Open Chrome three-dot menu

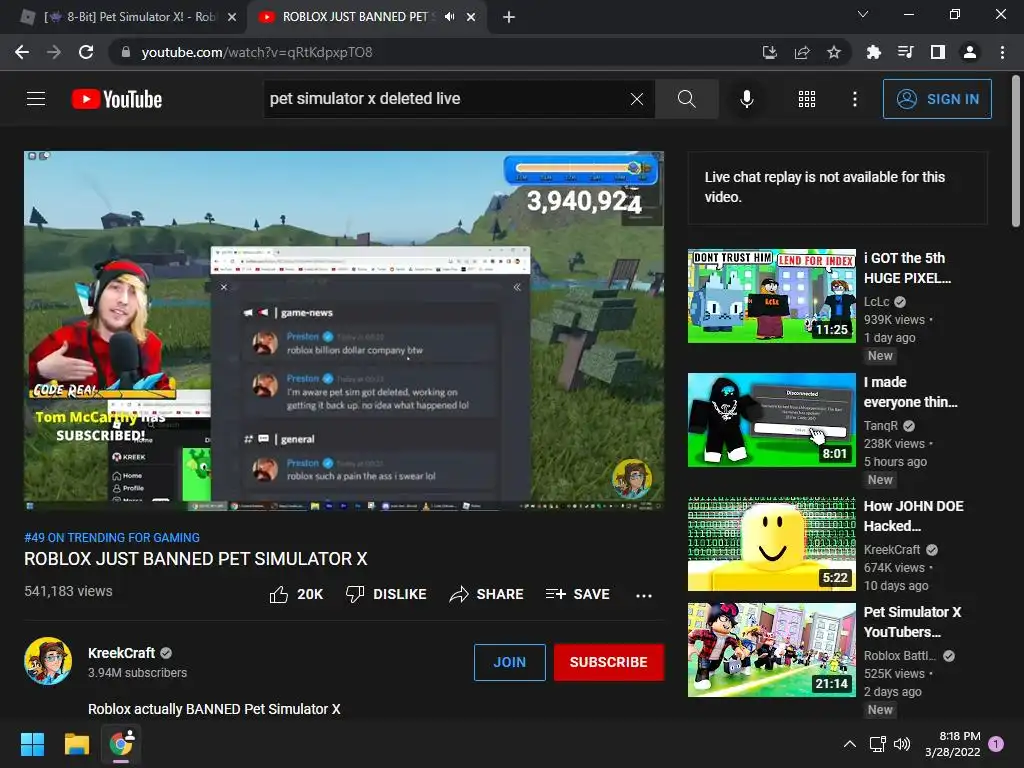pyautogui.click(x=1002, y=52)
